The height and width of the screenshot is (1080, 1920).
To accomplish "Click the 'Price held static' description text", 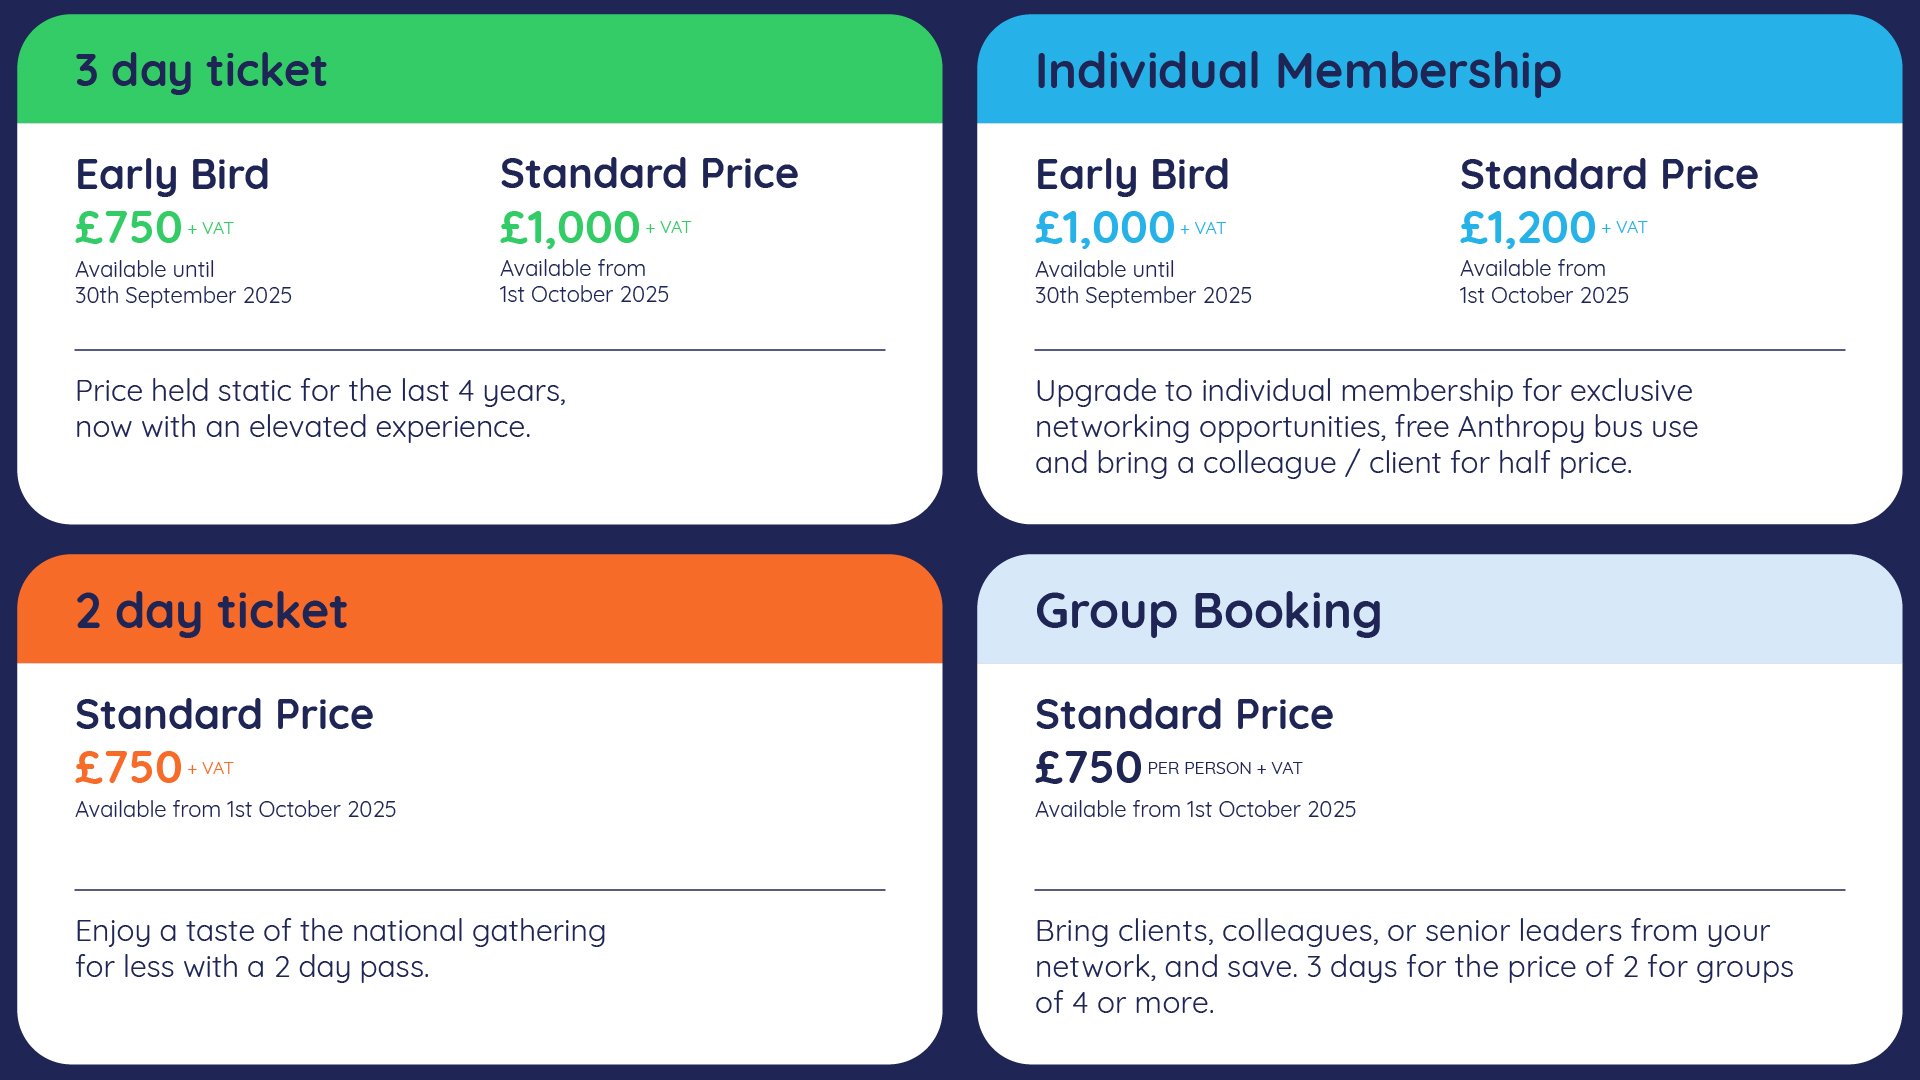I will click(x=321, y=409).
